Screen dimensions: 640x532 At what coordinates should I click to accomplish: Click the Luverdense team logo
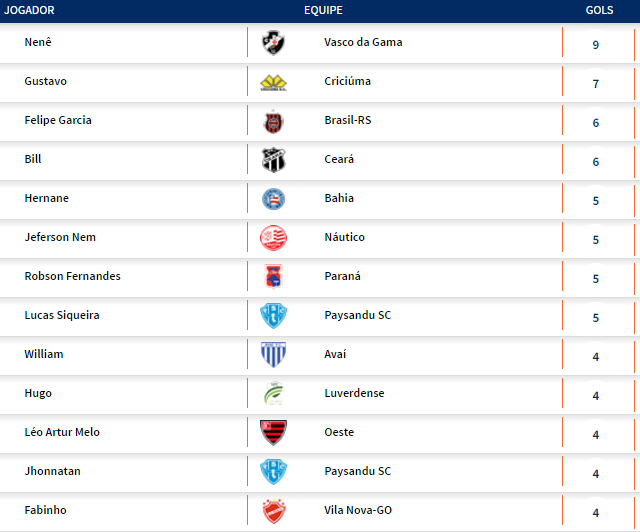pos(273,394)
